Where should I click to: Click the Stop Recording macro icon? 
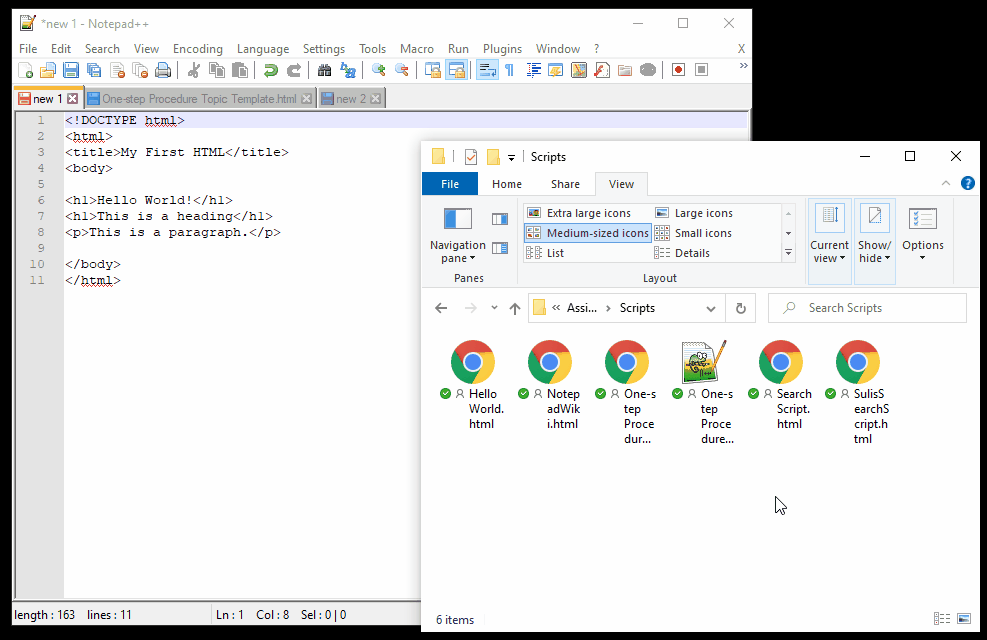[x=702, y=70]
